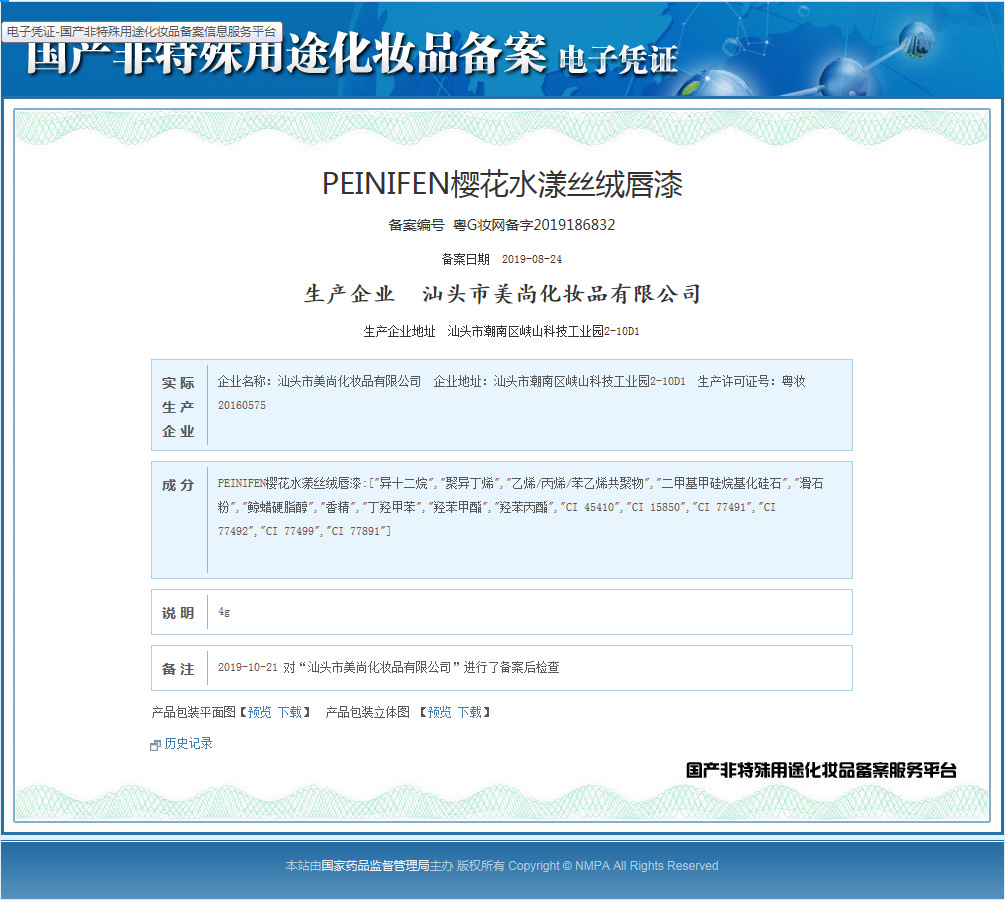Click the 国家药品监督管理局 footer text
Viewport: 1005px width, 900px height.
pyautogui.click(x=375, y=865)
